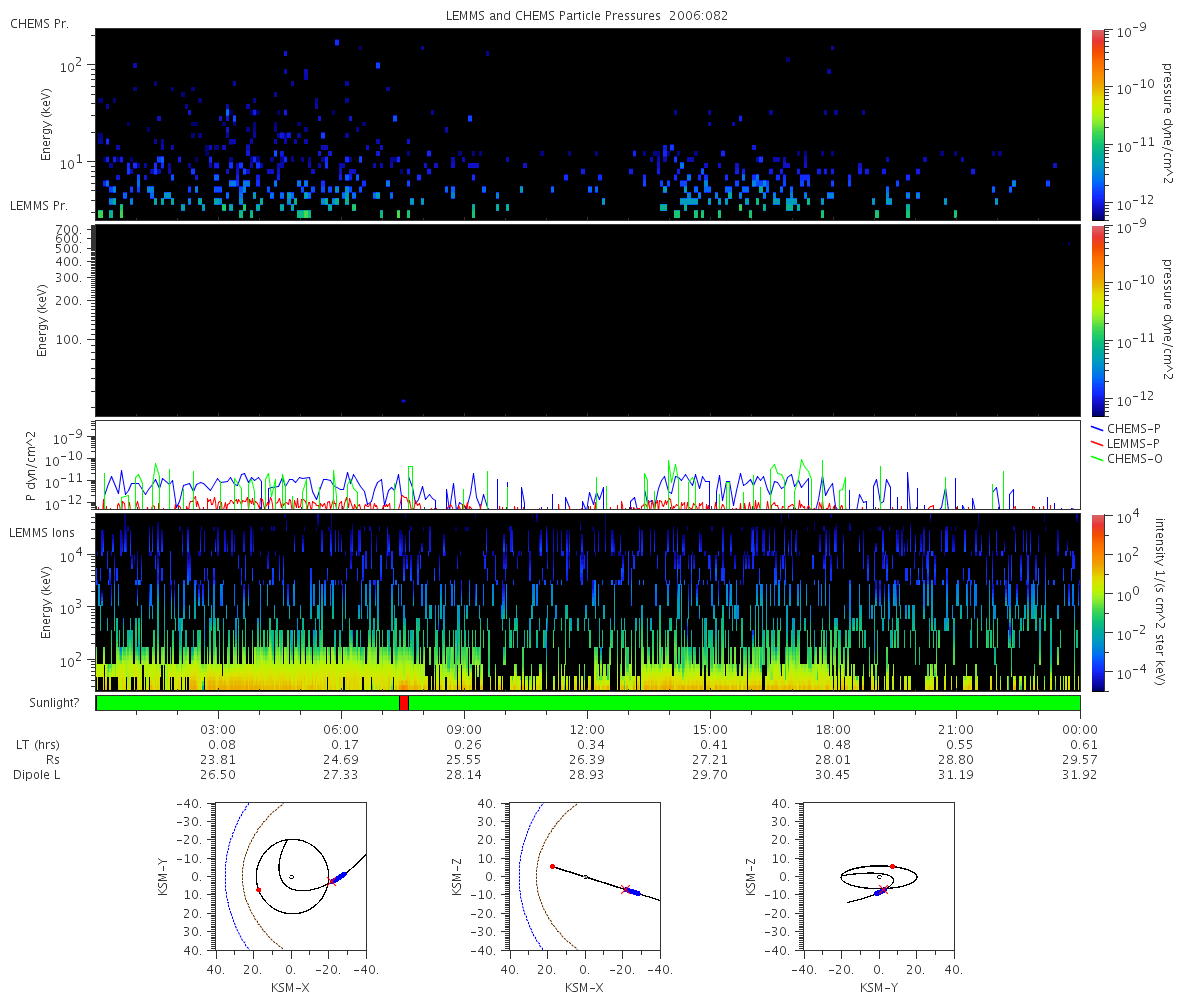This screenshot has width=1200, height=1000.
Task: Click the red eclipse segment in Sunlight bar
Action: 404,703
